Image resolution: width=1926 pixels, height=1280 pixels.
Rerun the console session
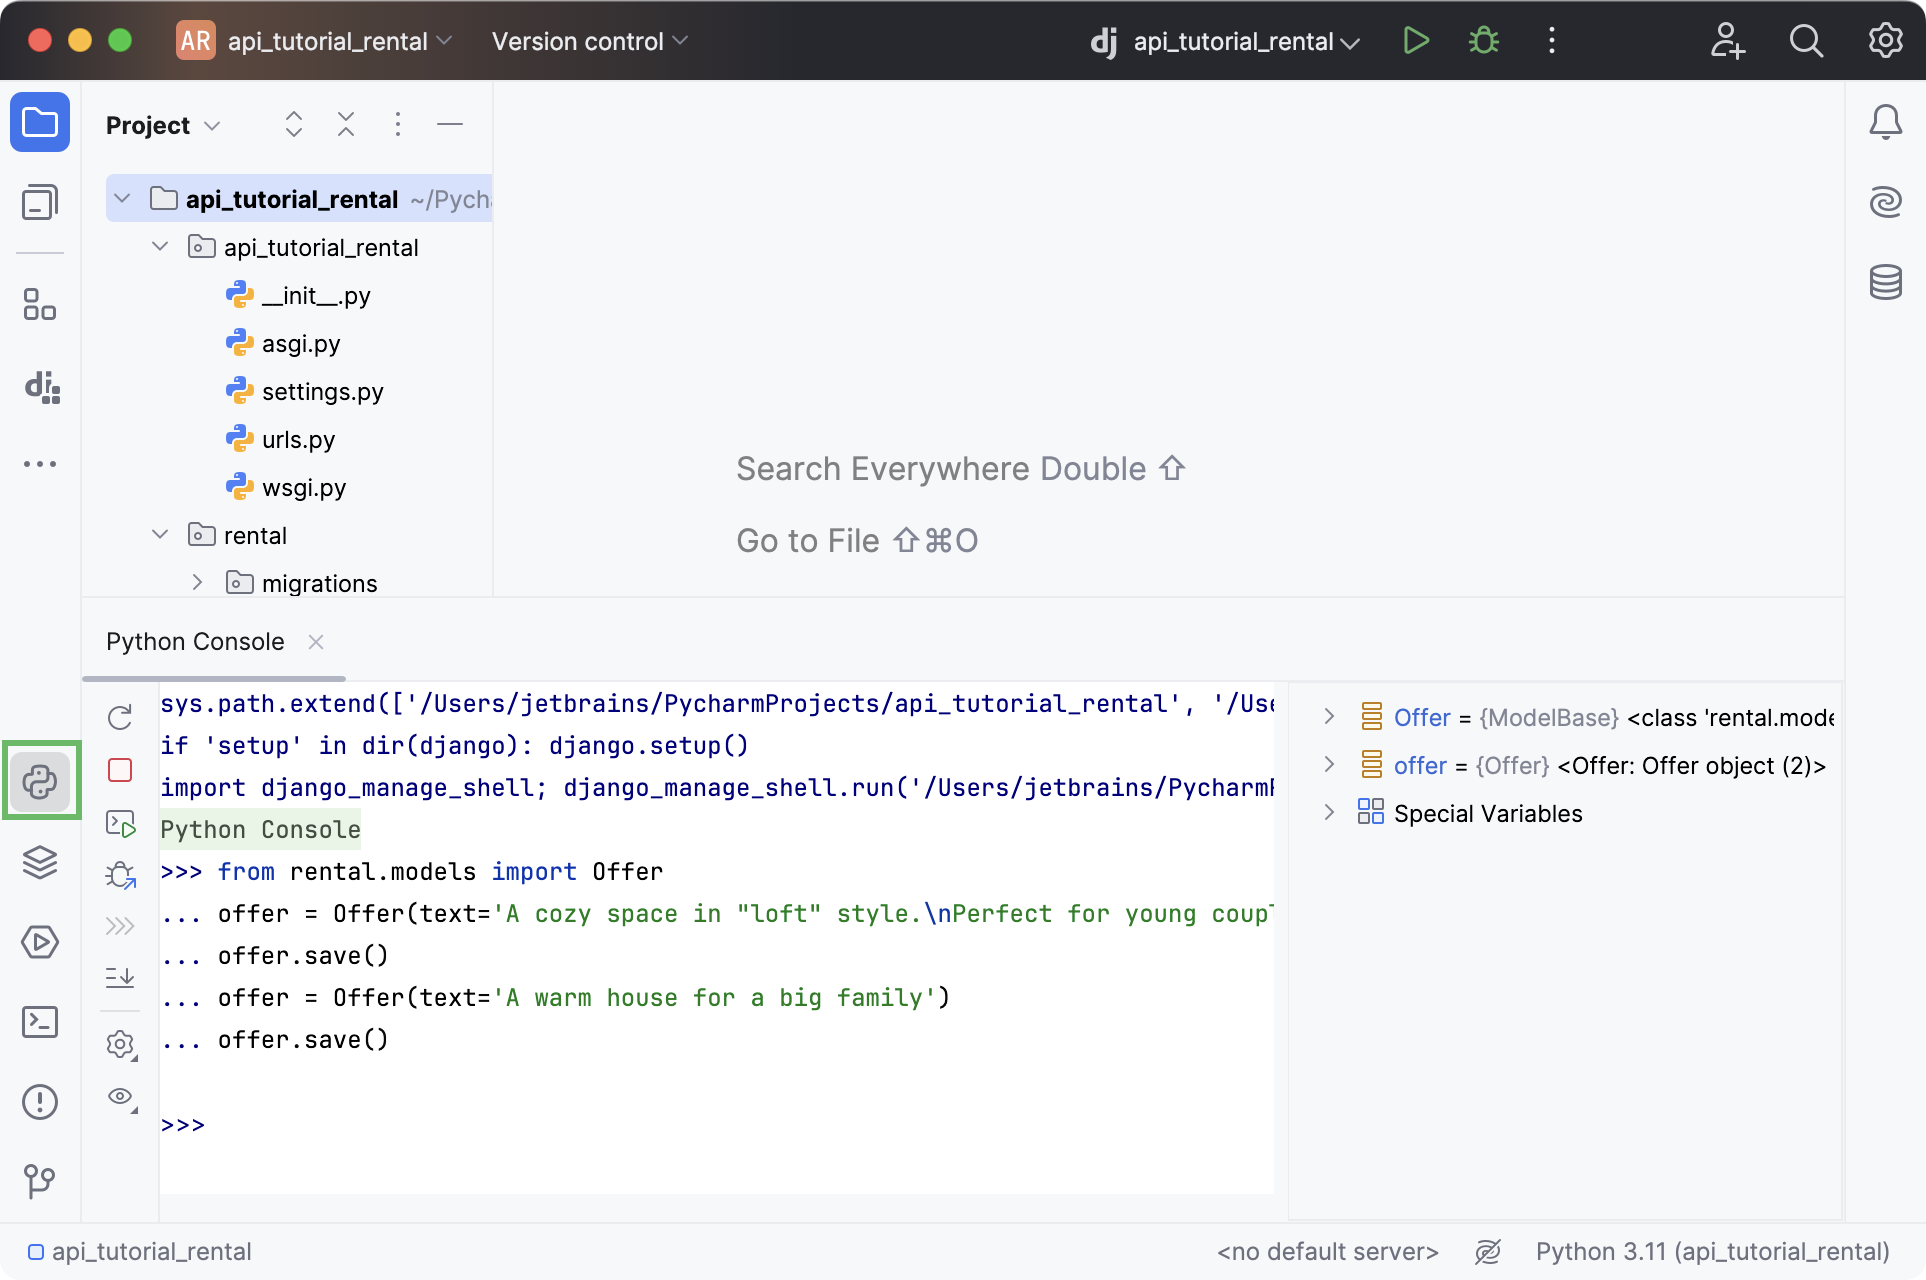click(x=119, y=717)
